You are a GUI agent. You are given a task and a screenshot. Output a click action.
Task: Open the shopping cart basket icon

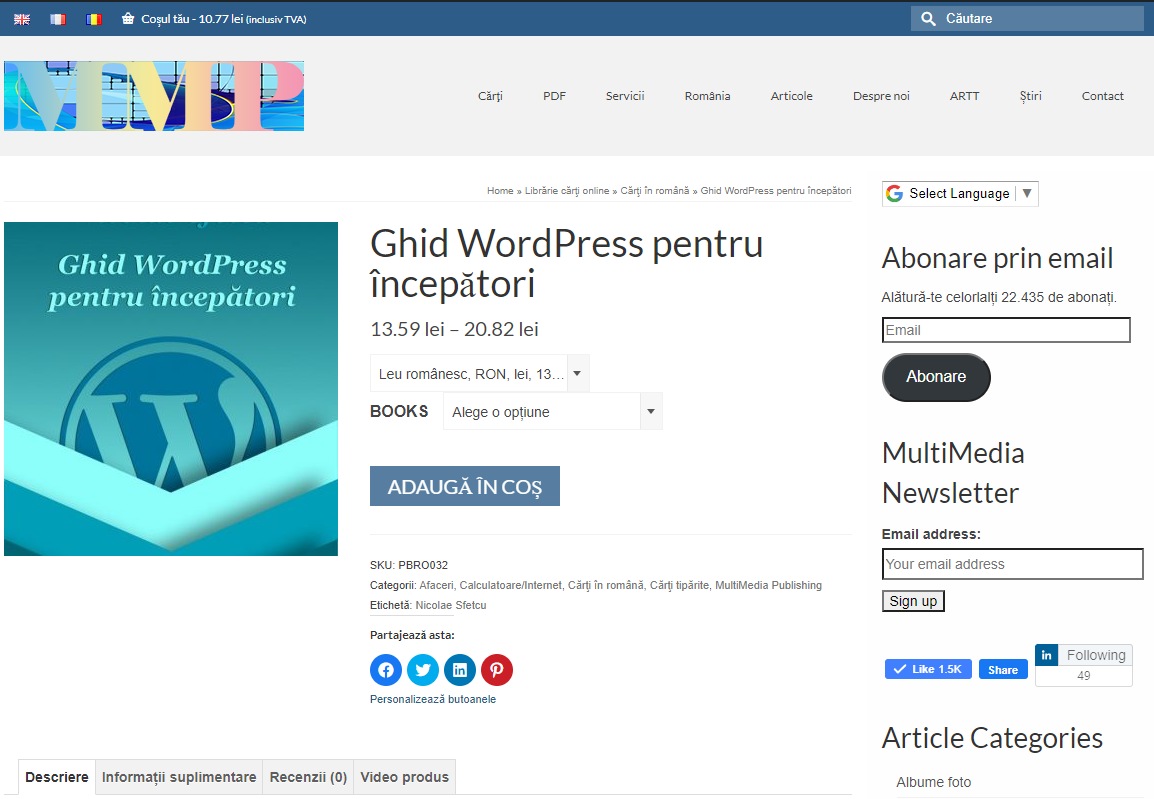click(x=128, y=19)
